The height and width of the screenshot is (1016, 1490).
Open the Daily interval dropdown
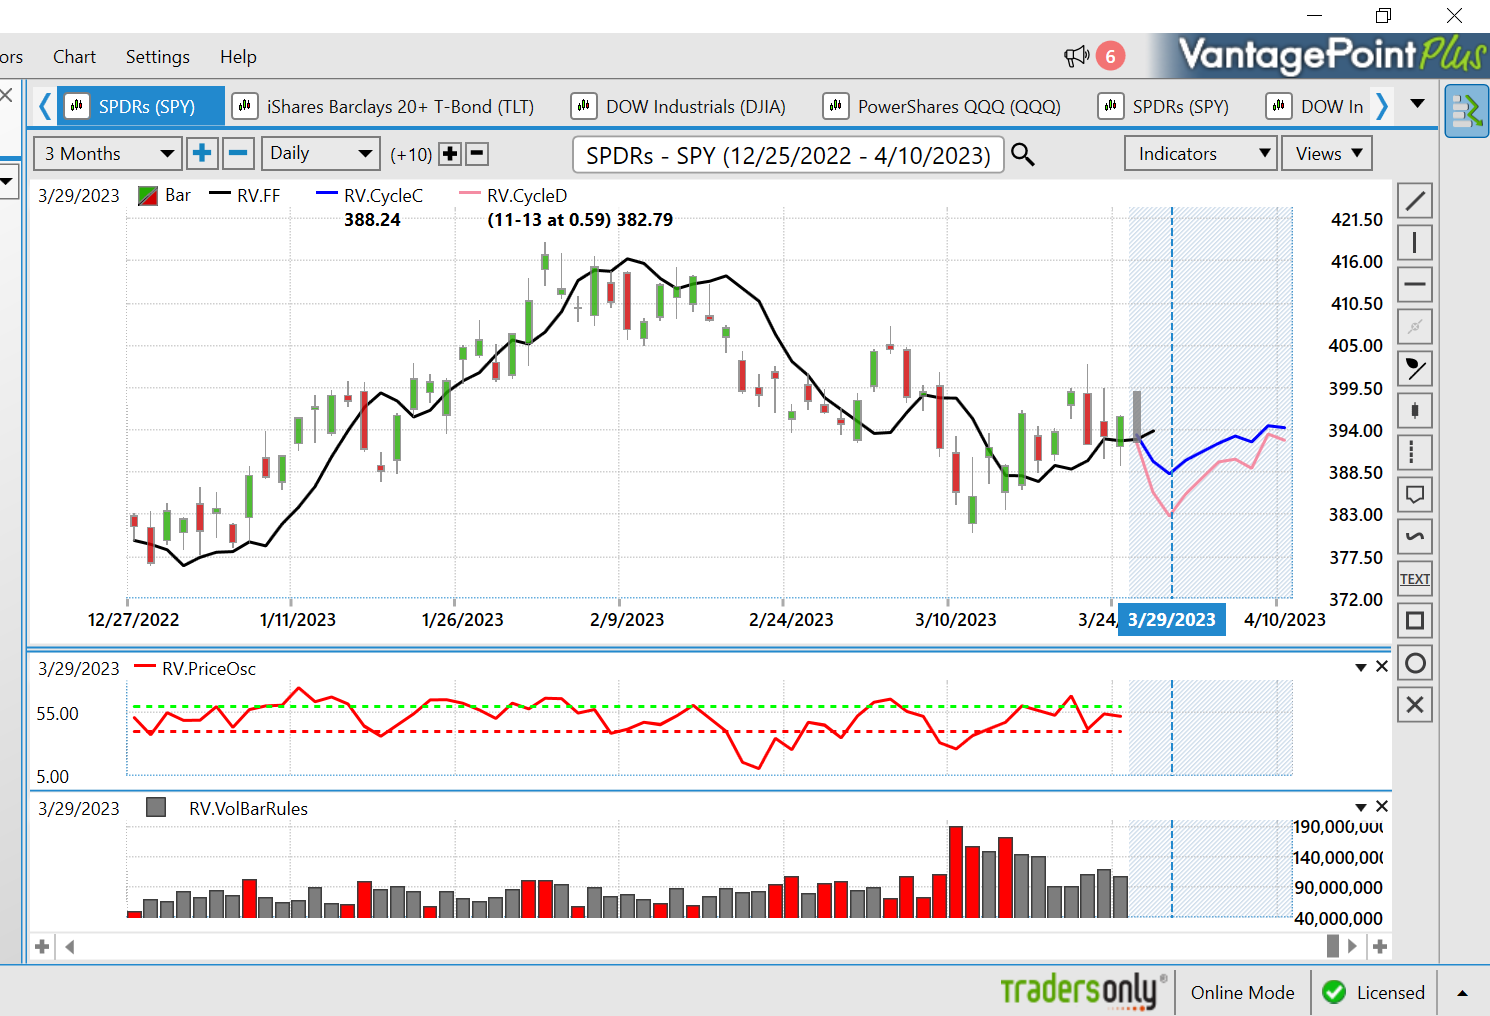[321, 154]
